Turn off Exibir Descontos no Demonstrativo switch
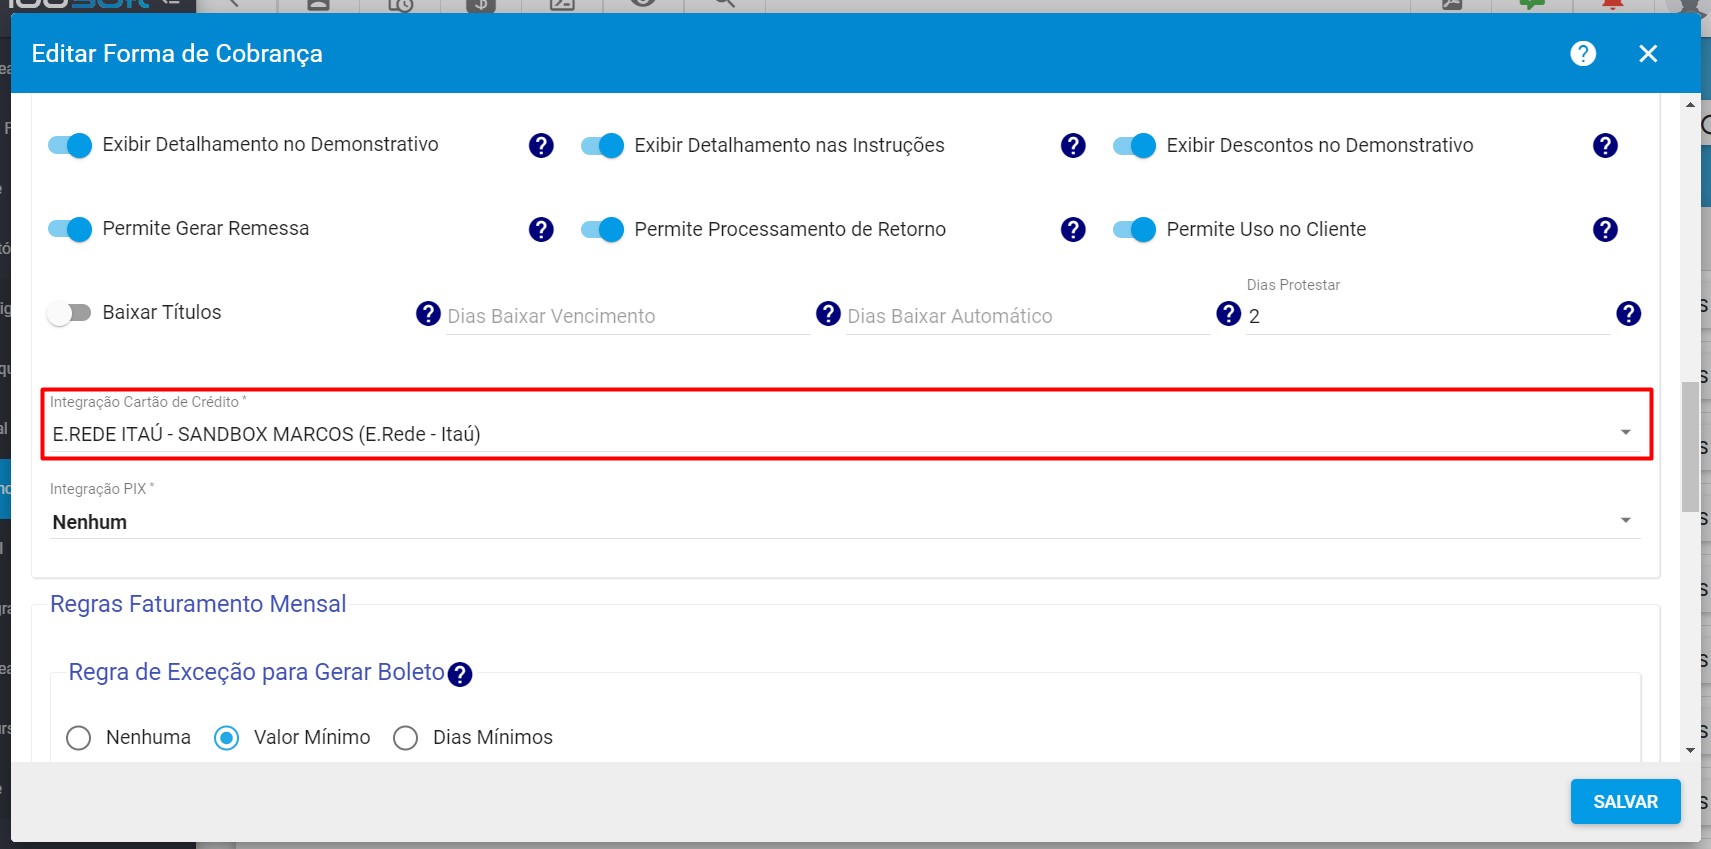This screenshot has height=849, width=1711. 1134,146
